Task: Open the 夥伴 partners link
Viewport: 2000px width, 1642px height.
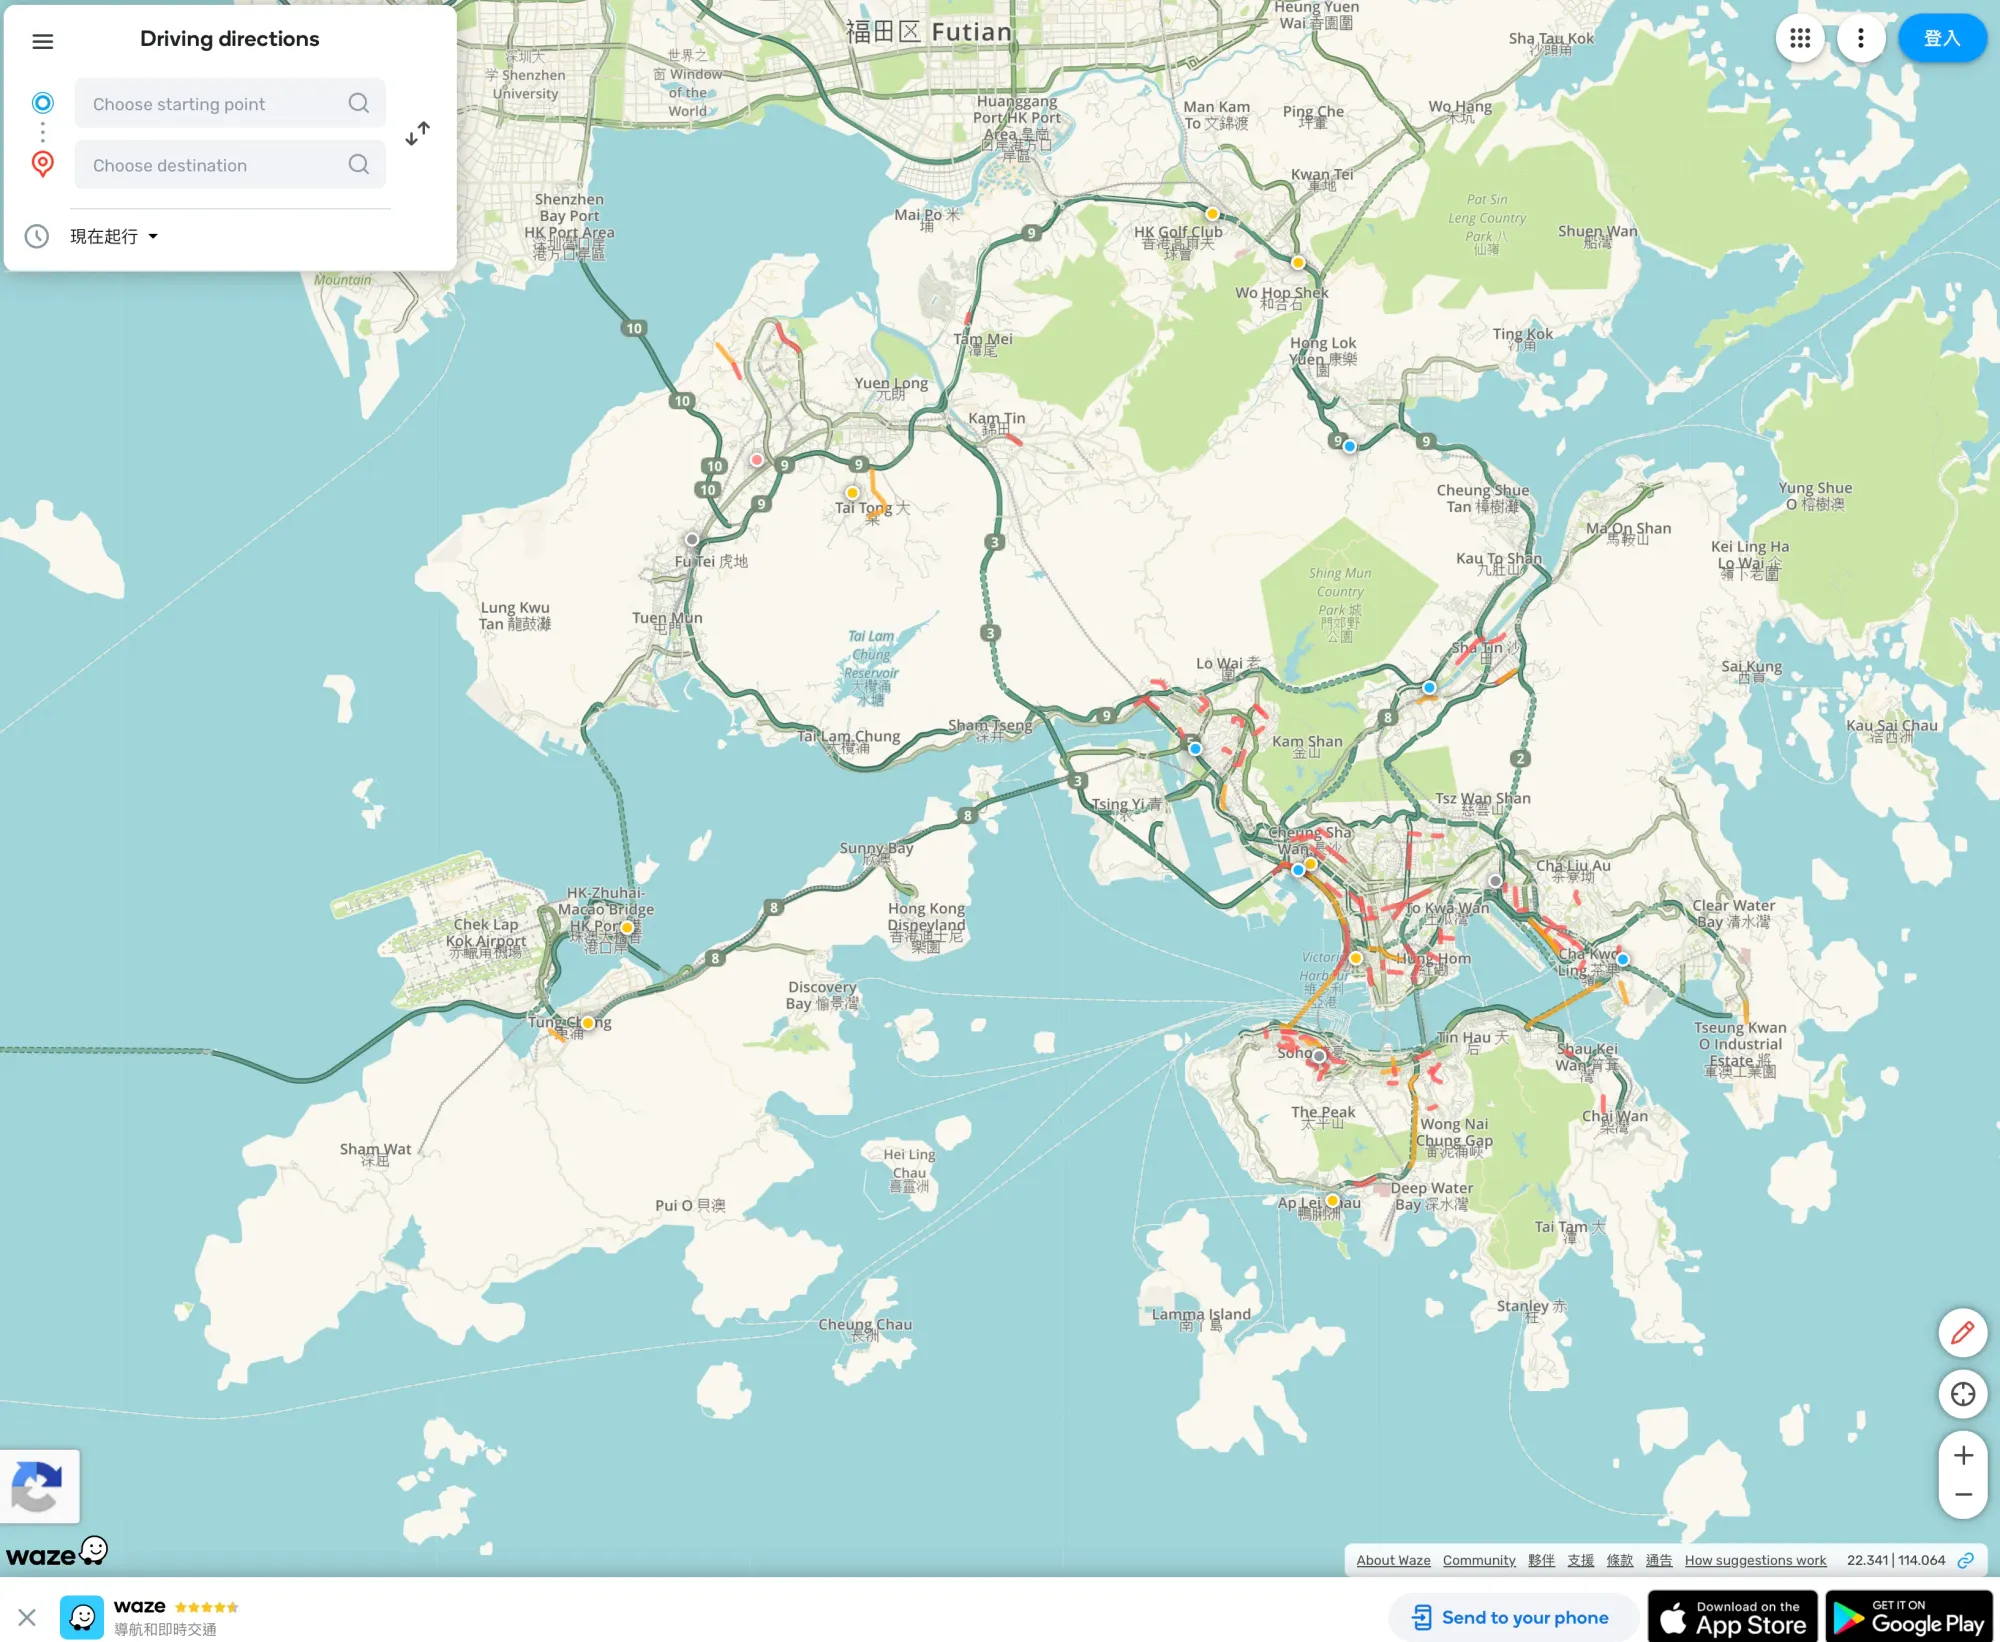Action: click(x=1541, y=1560)
